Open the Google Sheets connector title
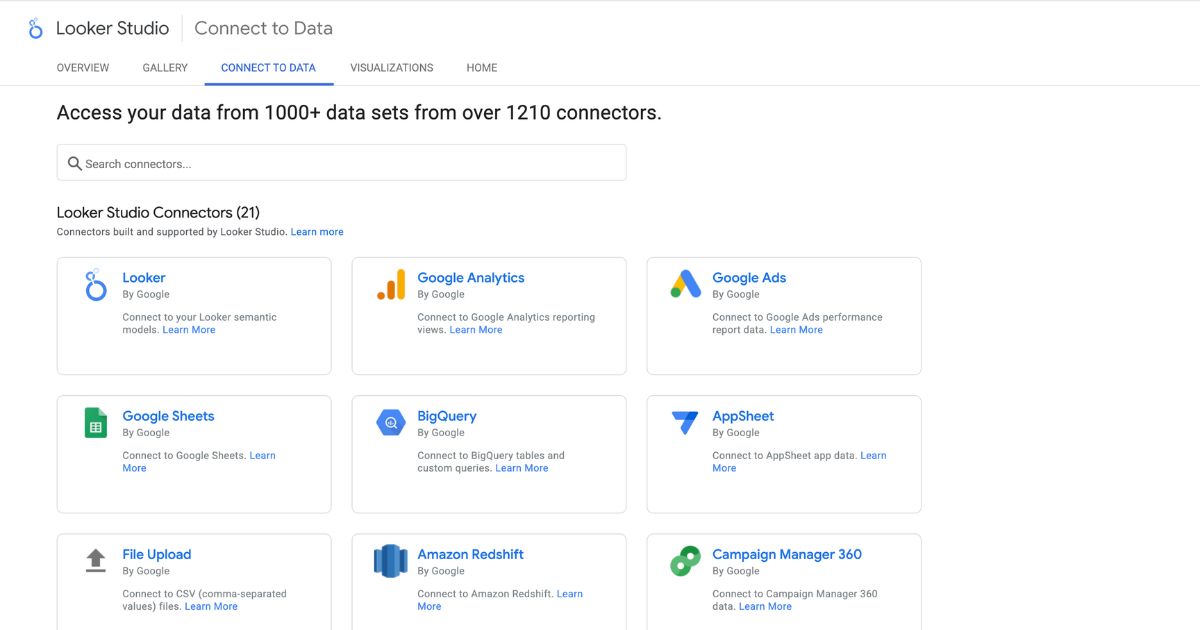1200x630 pixels. point(168,416)
